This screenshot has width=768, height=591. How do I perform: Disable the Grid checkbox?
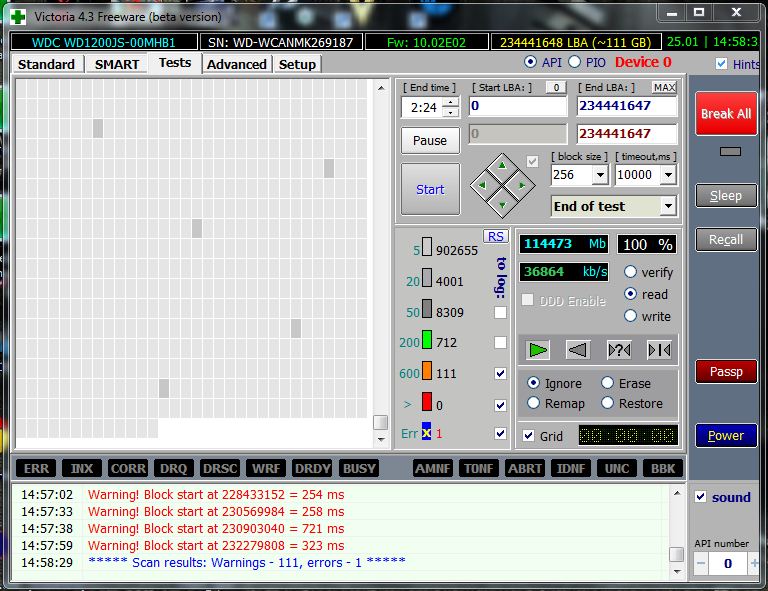(x=529, y=436)
